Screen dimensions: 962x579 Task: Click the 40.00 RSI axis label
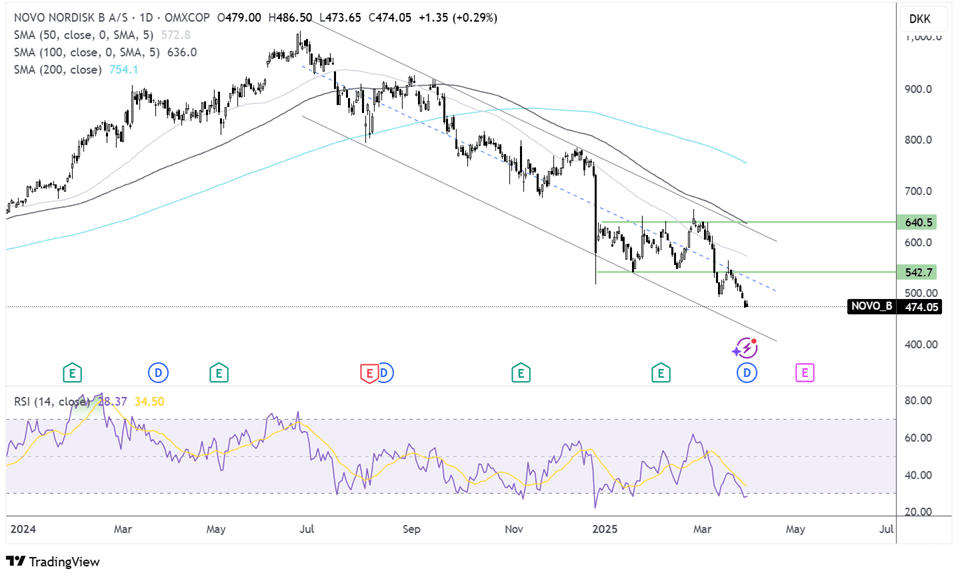pyautogui.click(x=918, y=475)
